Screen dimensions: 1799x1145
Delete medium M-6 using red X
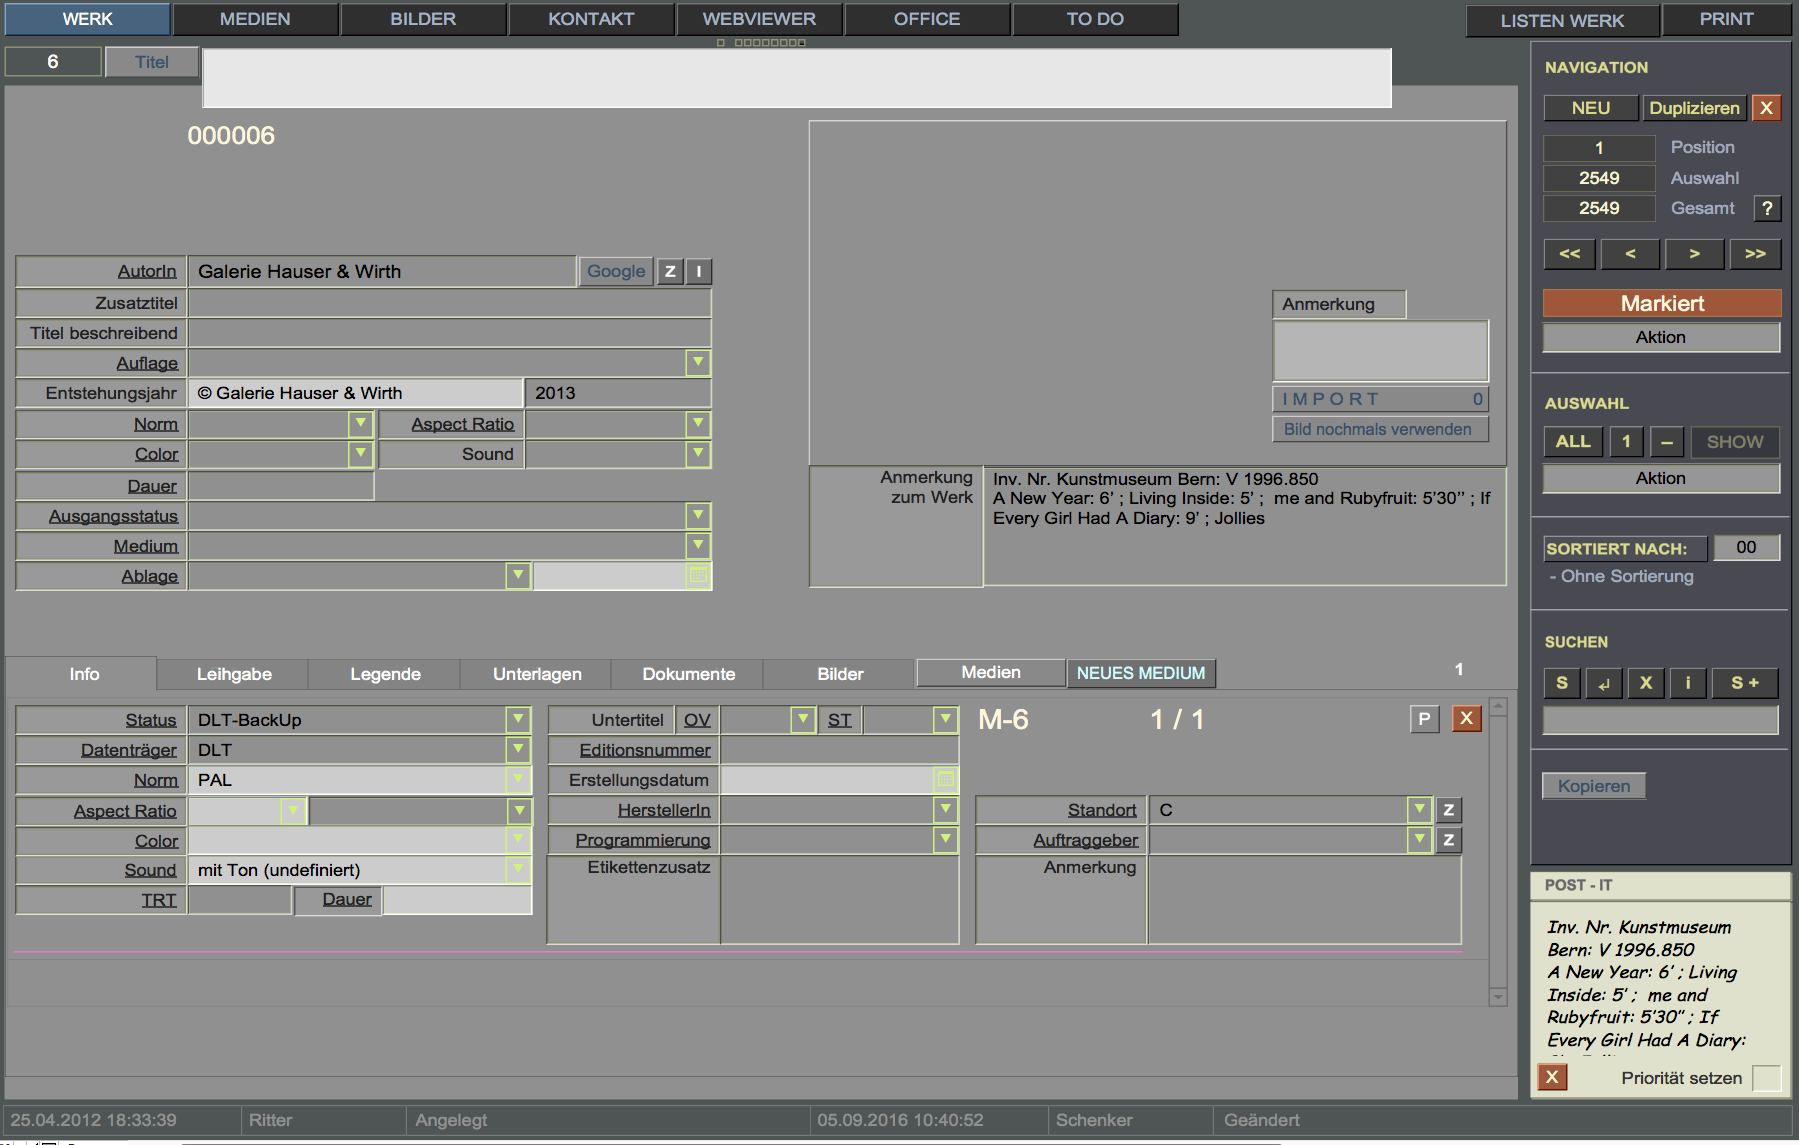pos(1466,719)
